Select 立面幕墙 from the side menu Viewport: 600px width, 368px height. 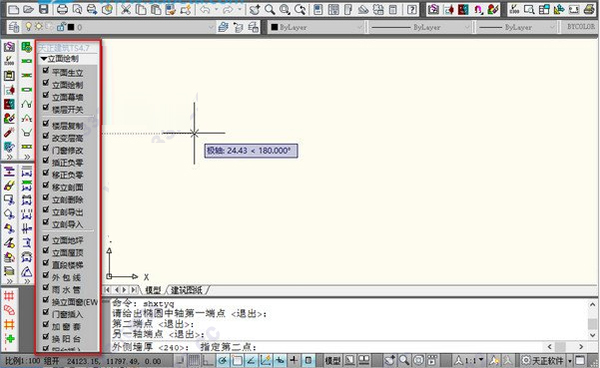pos(68,97)
